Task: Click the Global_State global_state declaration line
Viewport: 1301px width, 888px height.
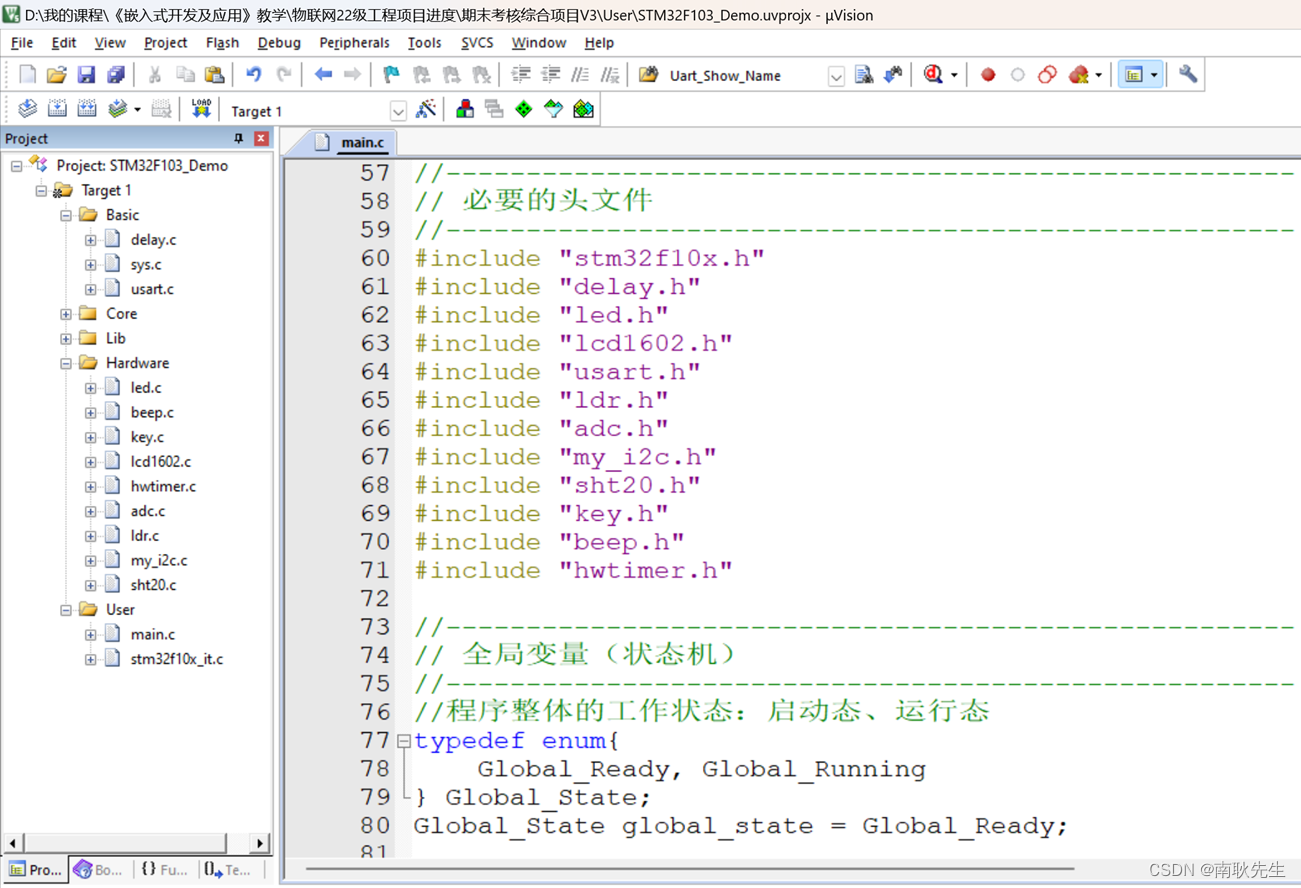Action: (x=741, y=826)
